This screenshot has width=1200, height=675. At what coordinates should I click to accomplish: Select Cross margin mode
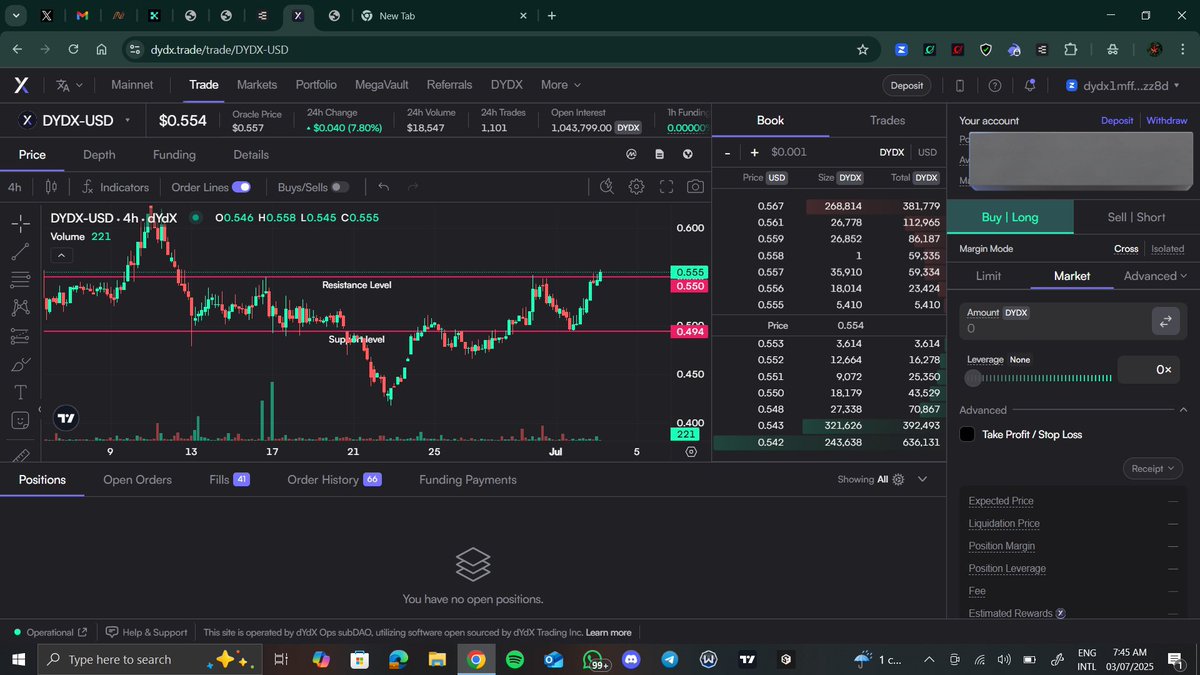(1126, 249)
